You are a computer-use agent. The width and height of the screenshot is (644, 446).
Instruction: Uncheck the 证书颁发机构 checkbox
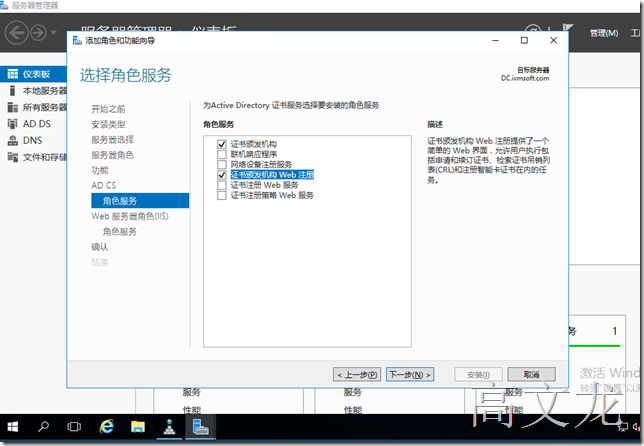pyautogui.click(x=222, y=144)
